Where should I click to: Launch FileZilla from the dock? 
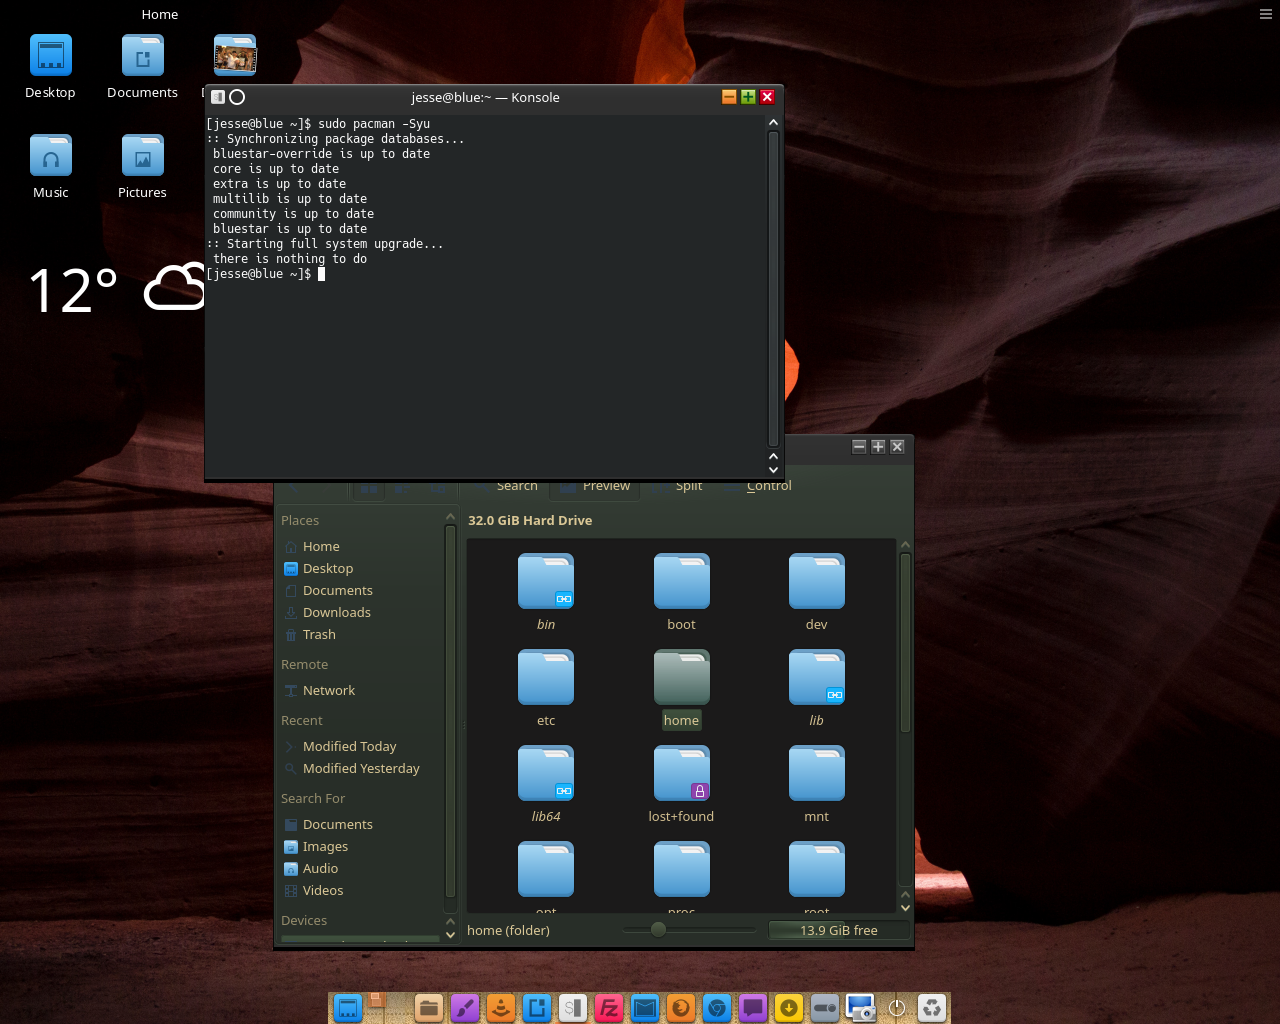(x=609, y=1008)
